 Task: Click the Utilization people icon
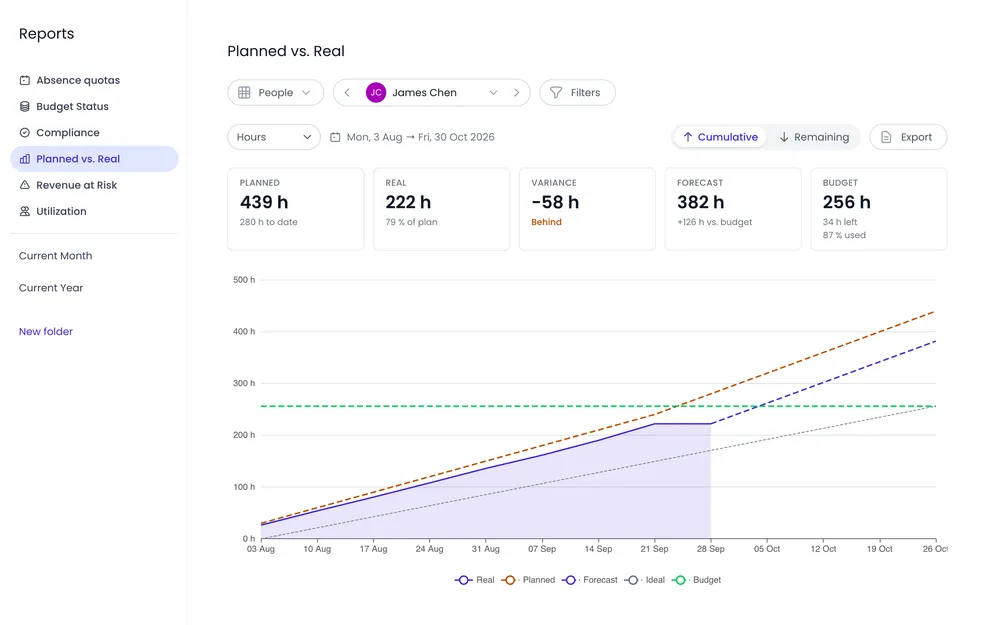coord(25,211)
